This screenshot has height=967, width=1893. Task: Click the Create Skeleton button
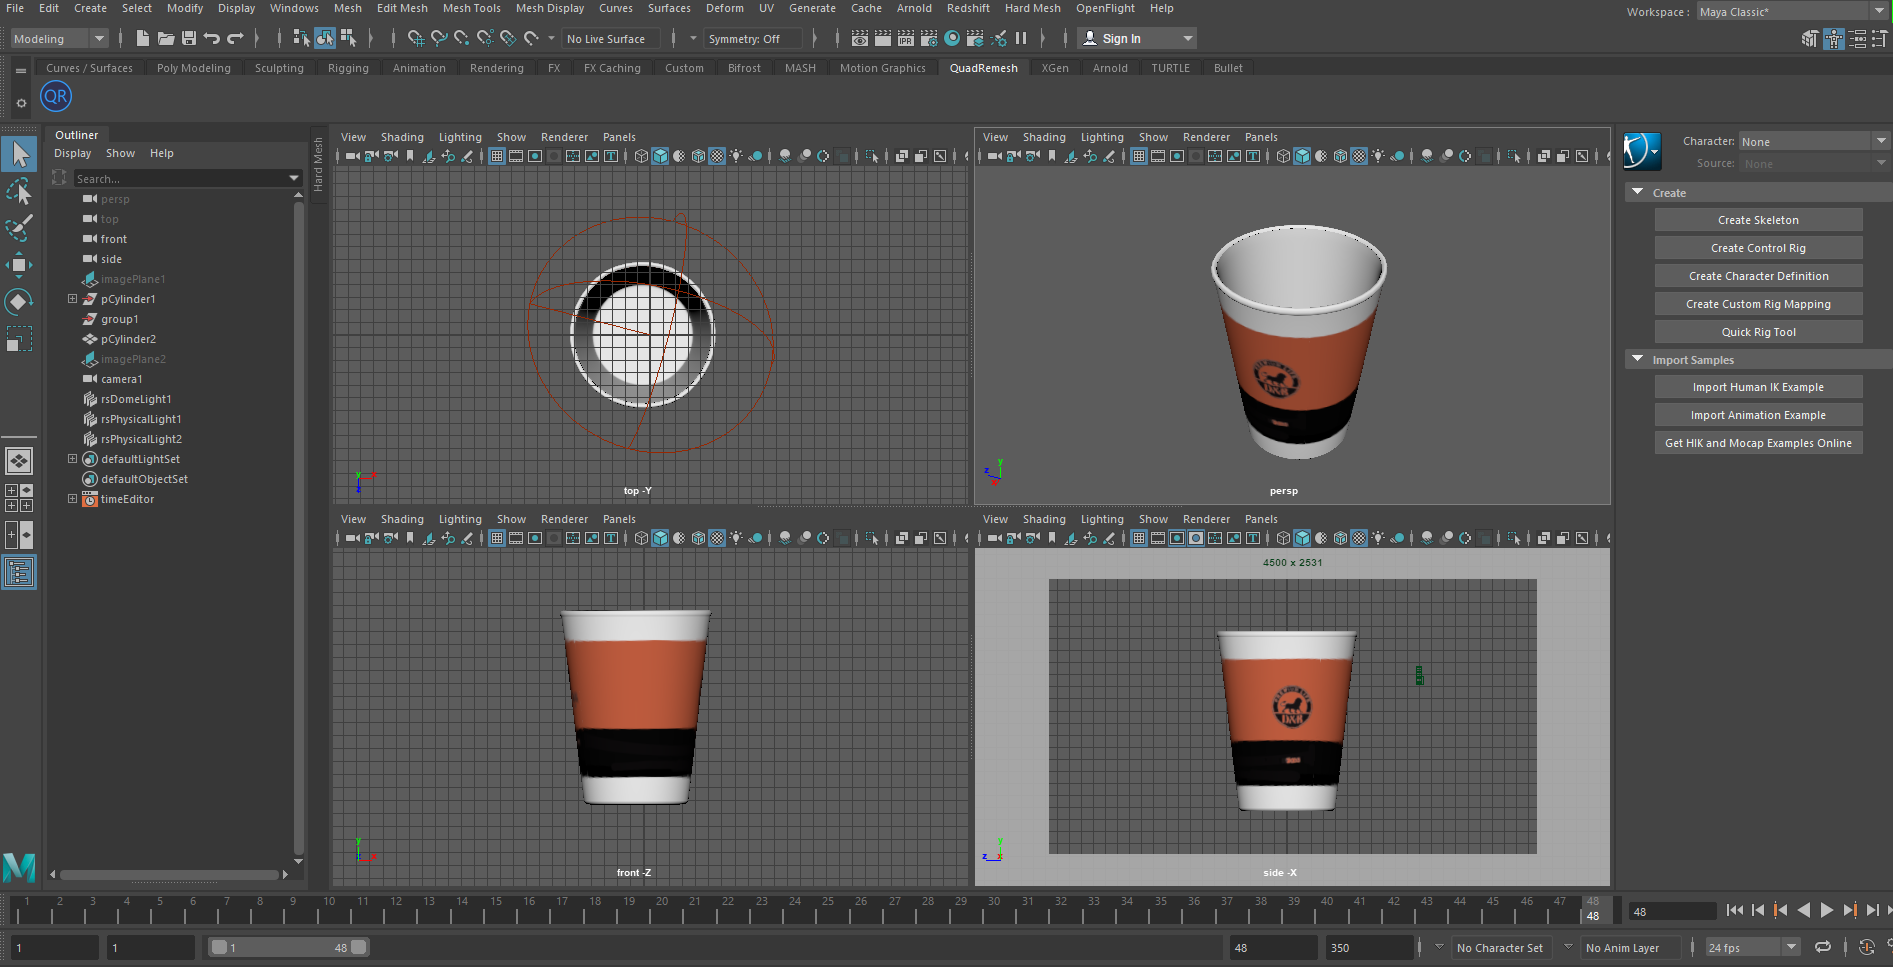point(1758,220)
